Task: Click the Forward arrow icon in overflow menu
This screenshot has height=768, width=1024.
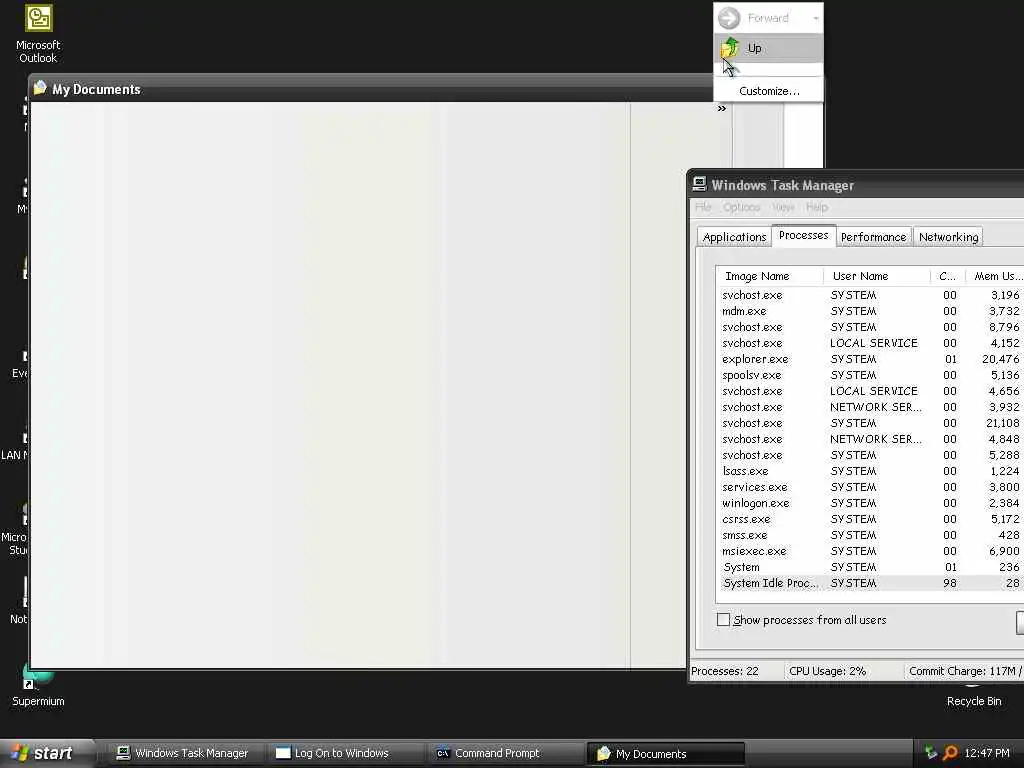Action: pos(729,18)
